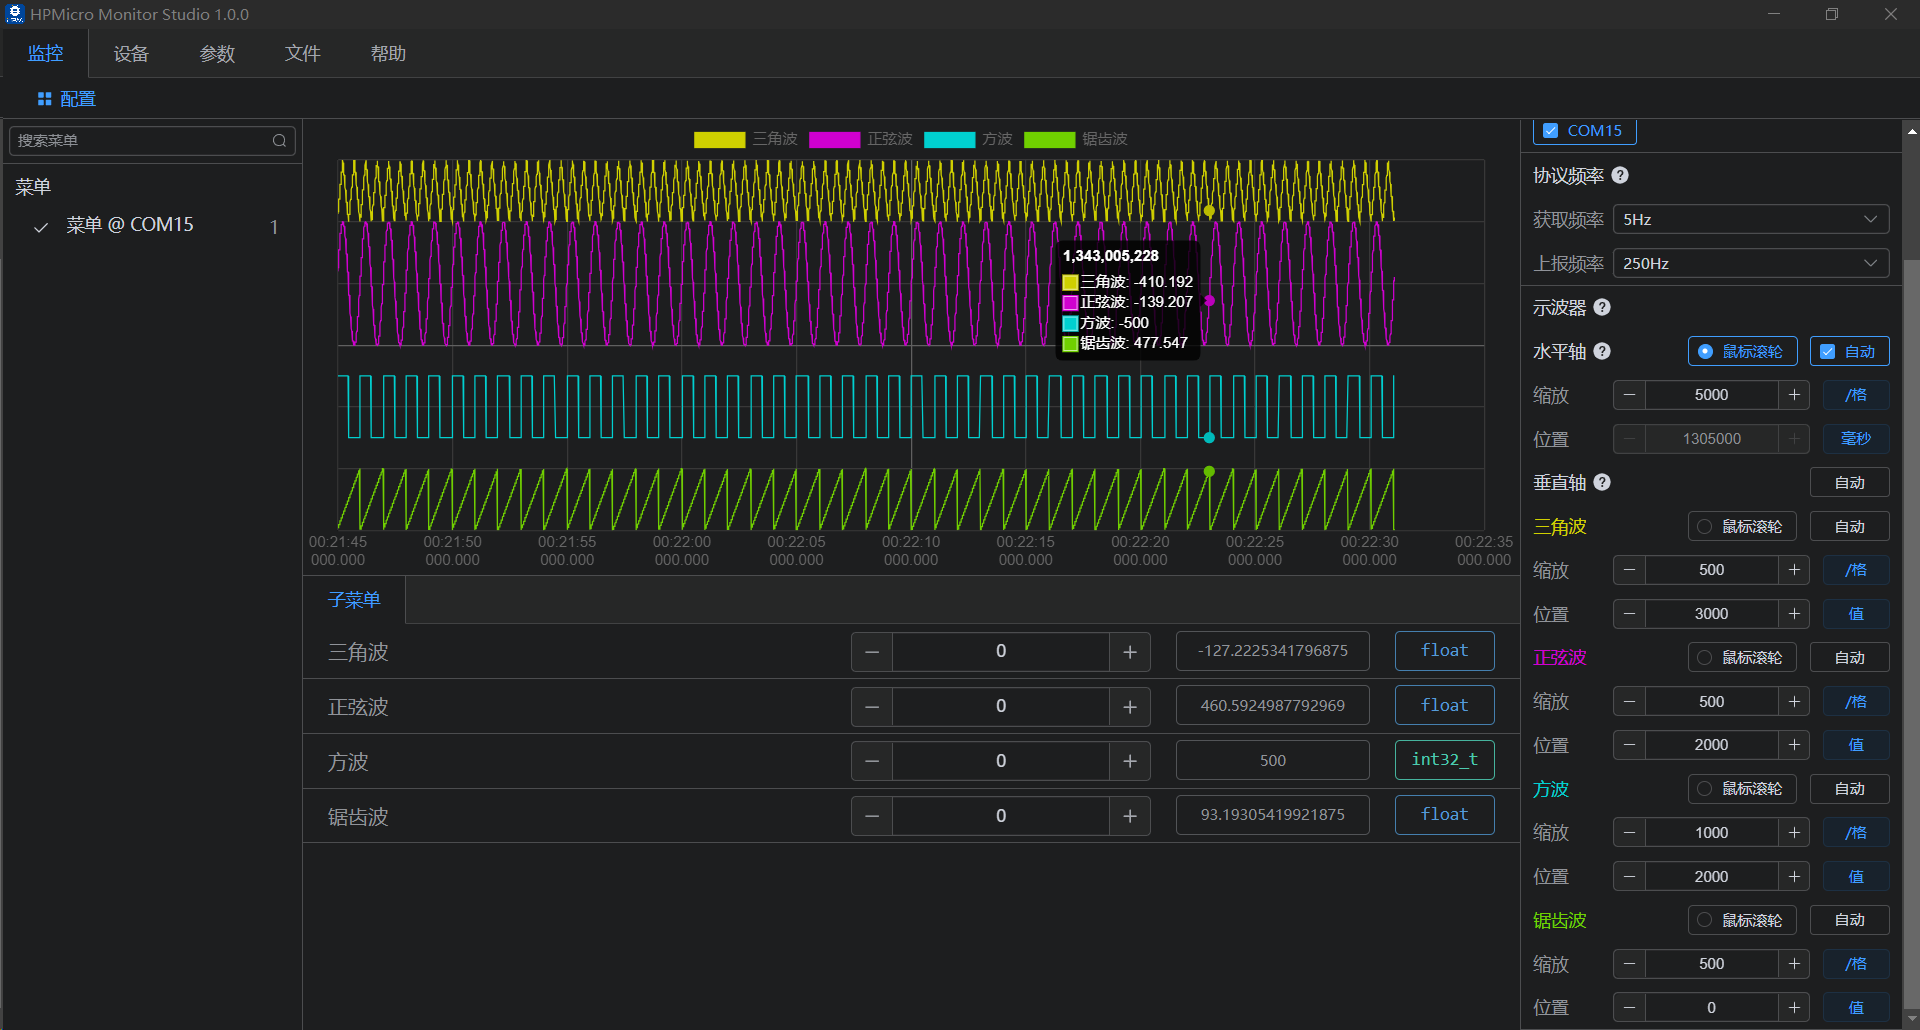
Task: Click 正弦波 自动 button
Action: [x=1850, y=658]
